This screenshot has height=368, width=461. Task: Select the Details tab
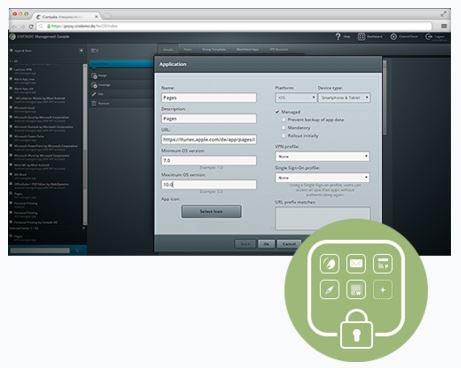tap(168, 49)
